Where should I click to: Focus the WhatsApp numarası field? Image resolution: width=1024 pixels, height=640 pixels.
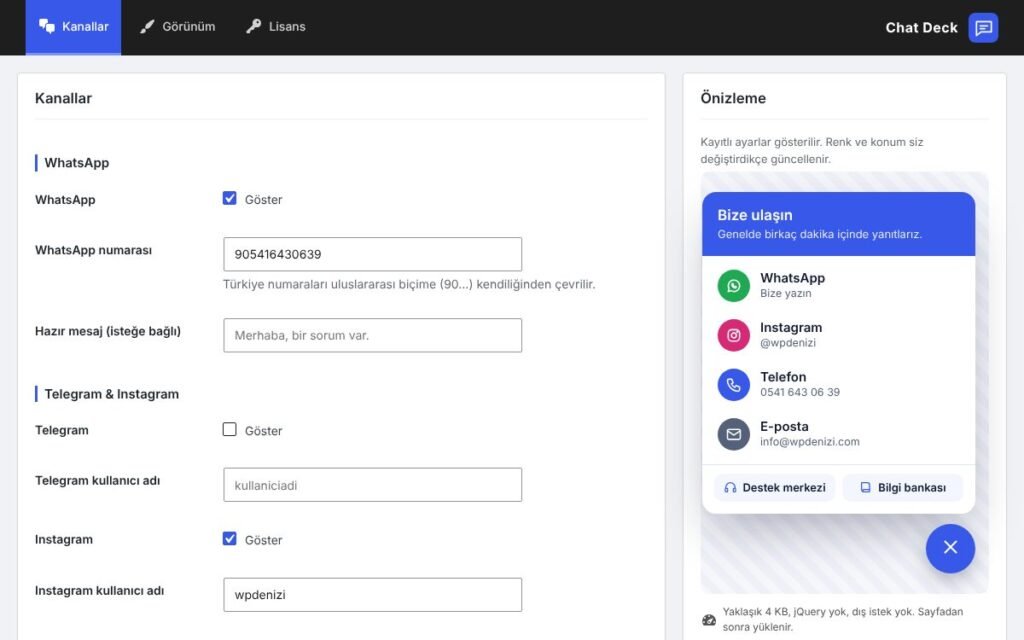coord(372,254)
